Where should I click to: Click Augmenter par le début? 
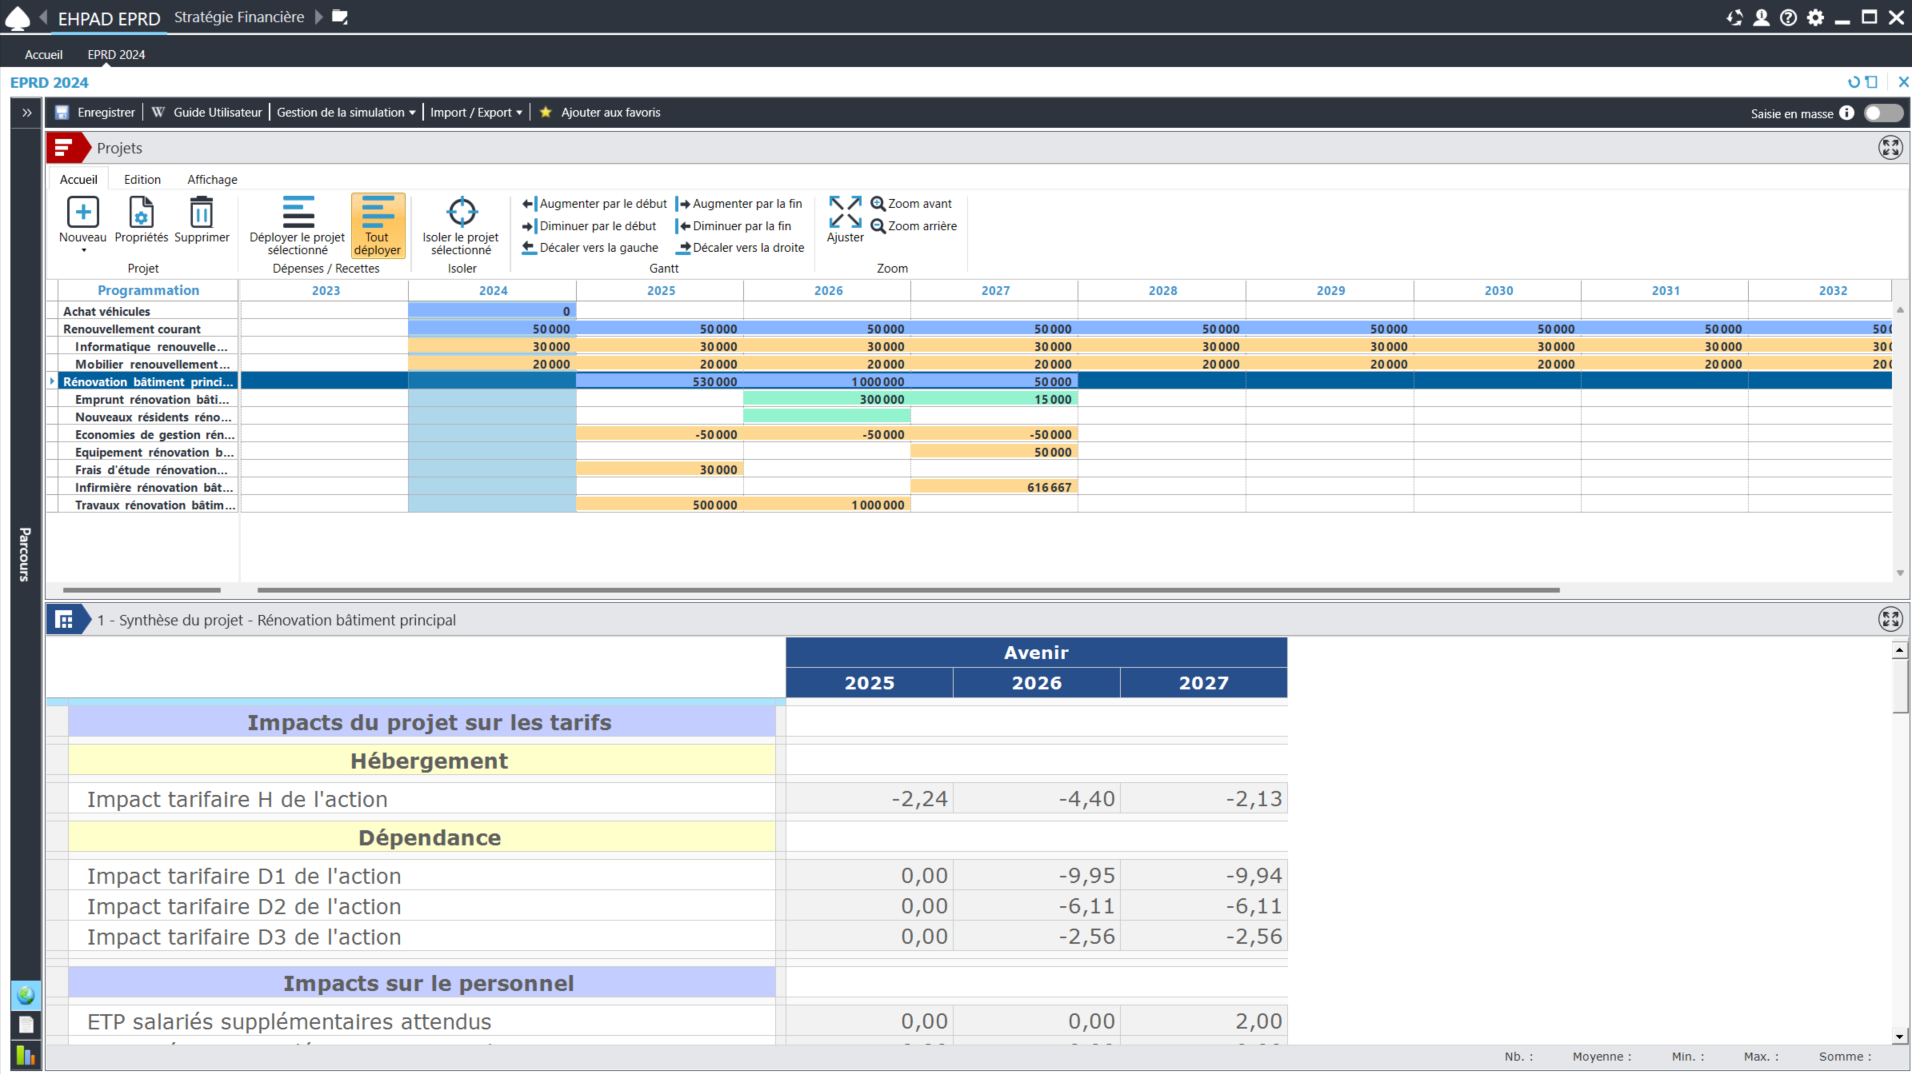pyautogui.click(x=594, y=204)
